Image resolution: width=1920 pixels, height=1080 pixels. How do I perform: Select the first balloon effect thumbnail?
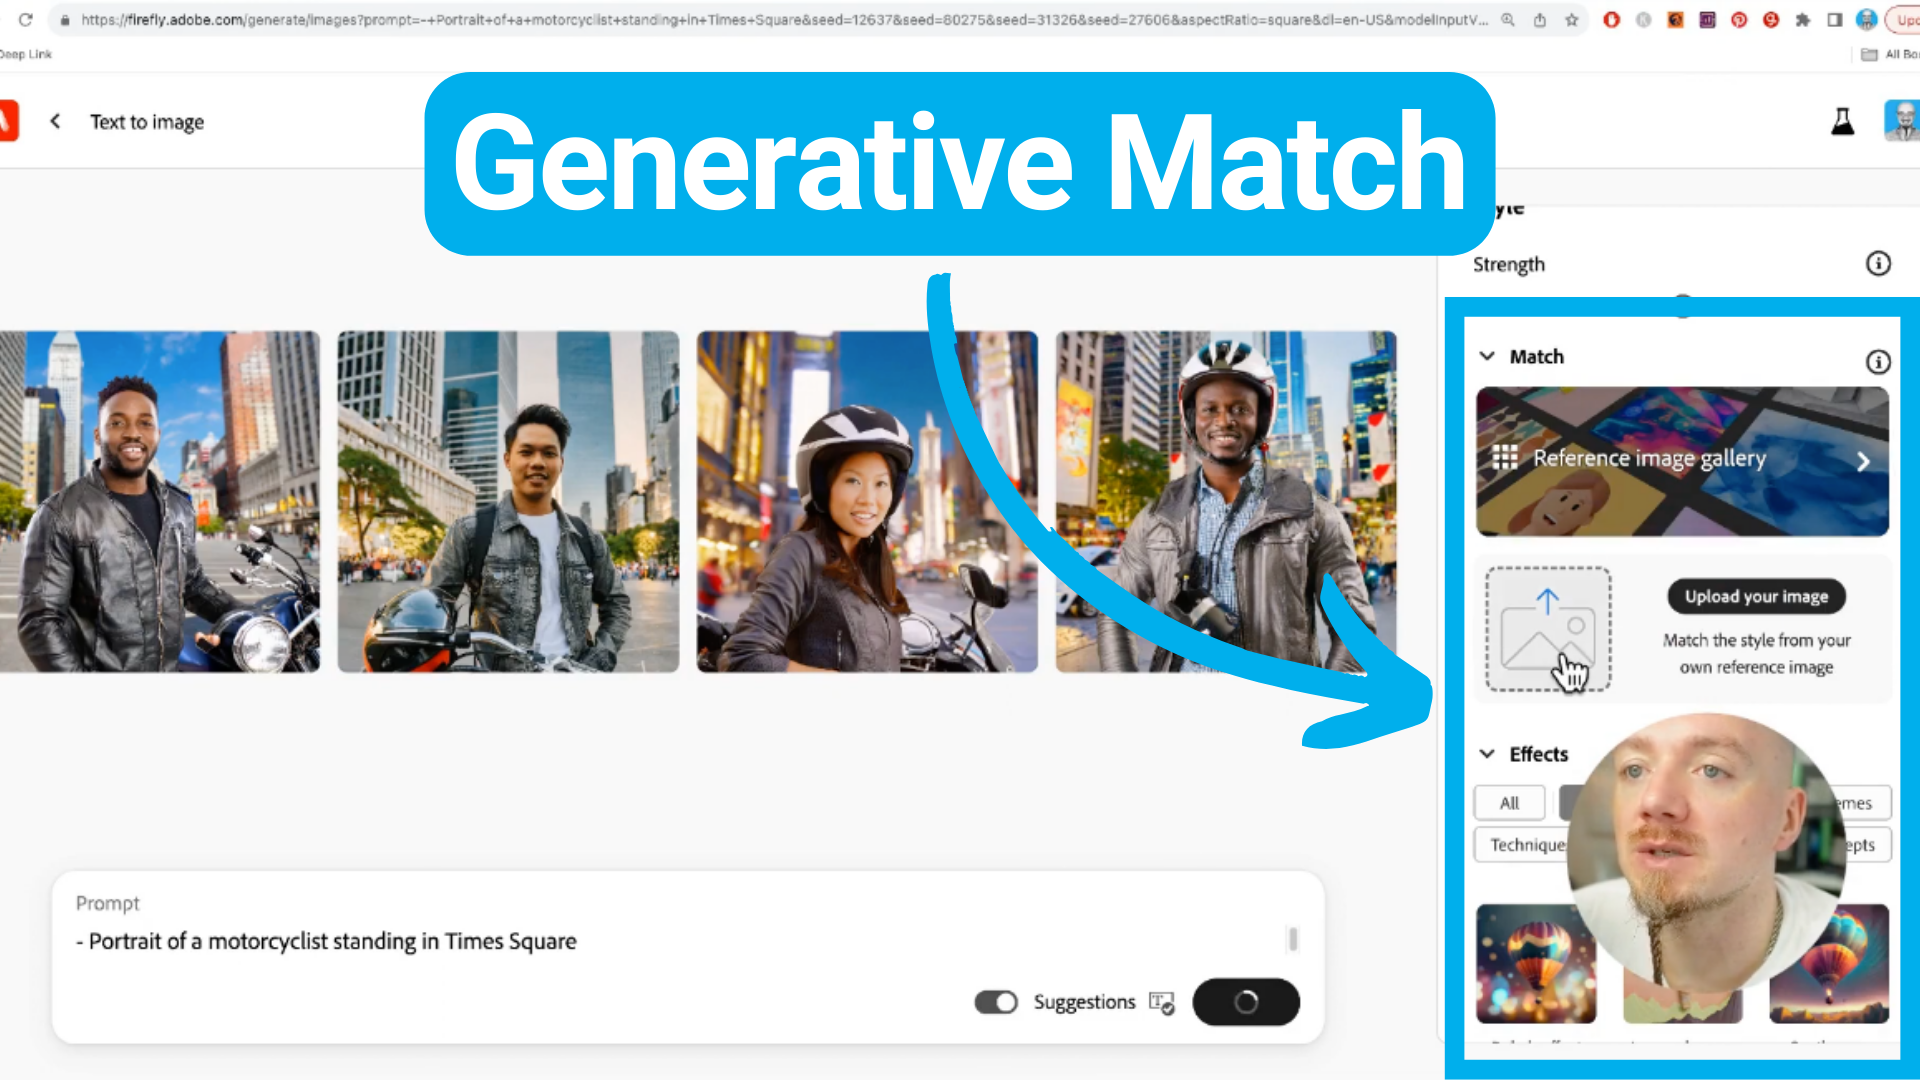(1536, 964)
